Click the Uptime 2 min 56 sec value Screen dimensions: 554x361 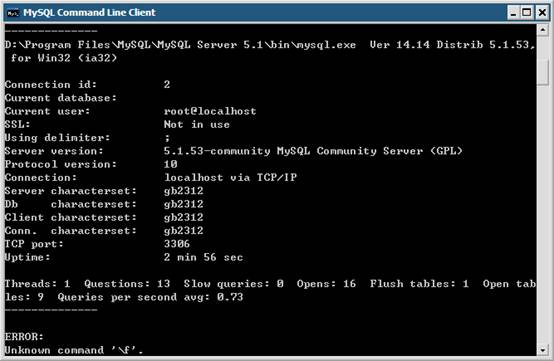(x=203, y=258)
